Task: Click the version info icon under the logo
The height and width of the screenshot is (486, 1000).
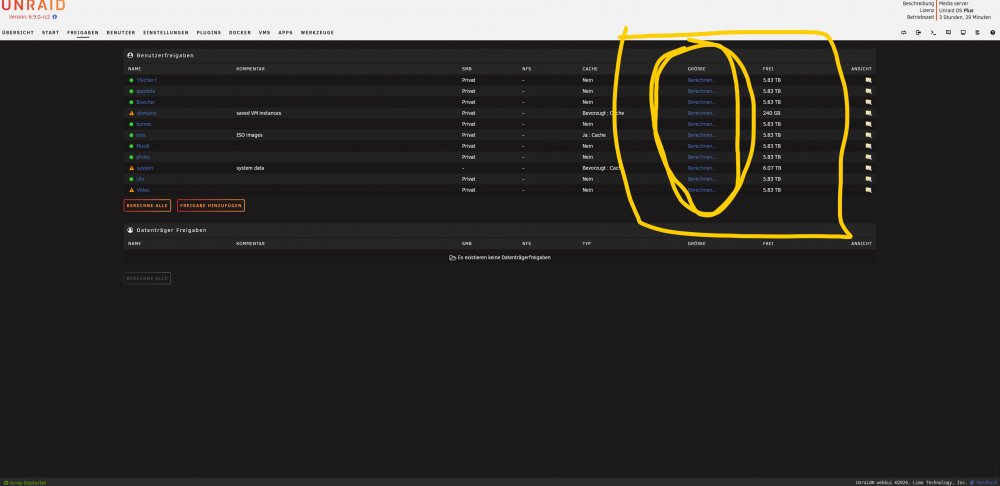Action: pos(55,17)
